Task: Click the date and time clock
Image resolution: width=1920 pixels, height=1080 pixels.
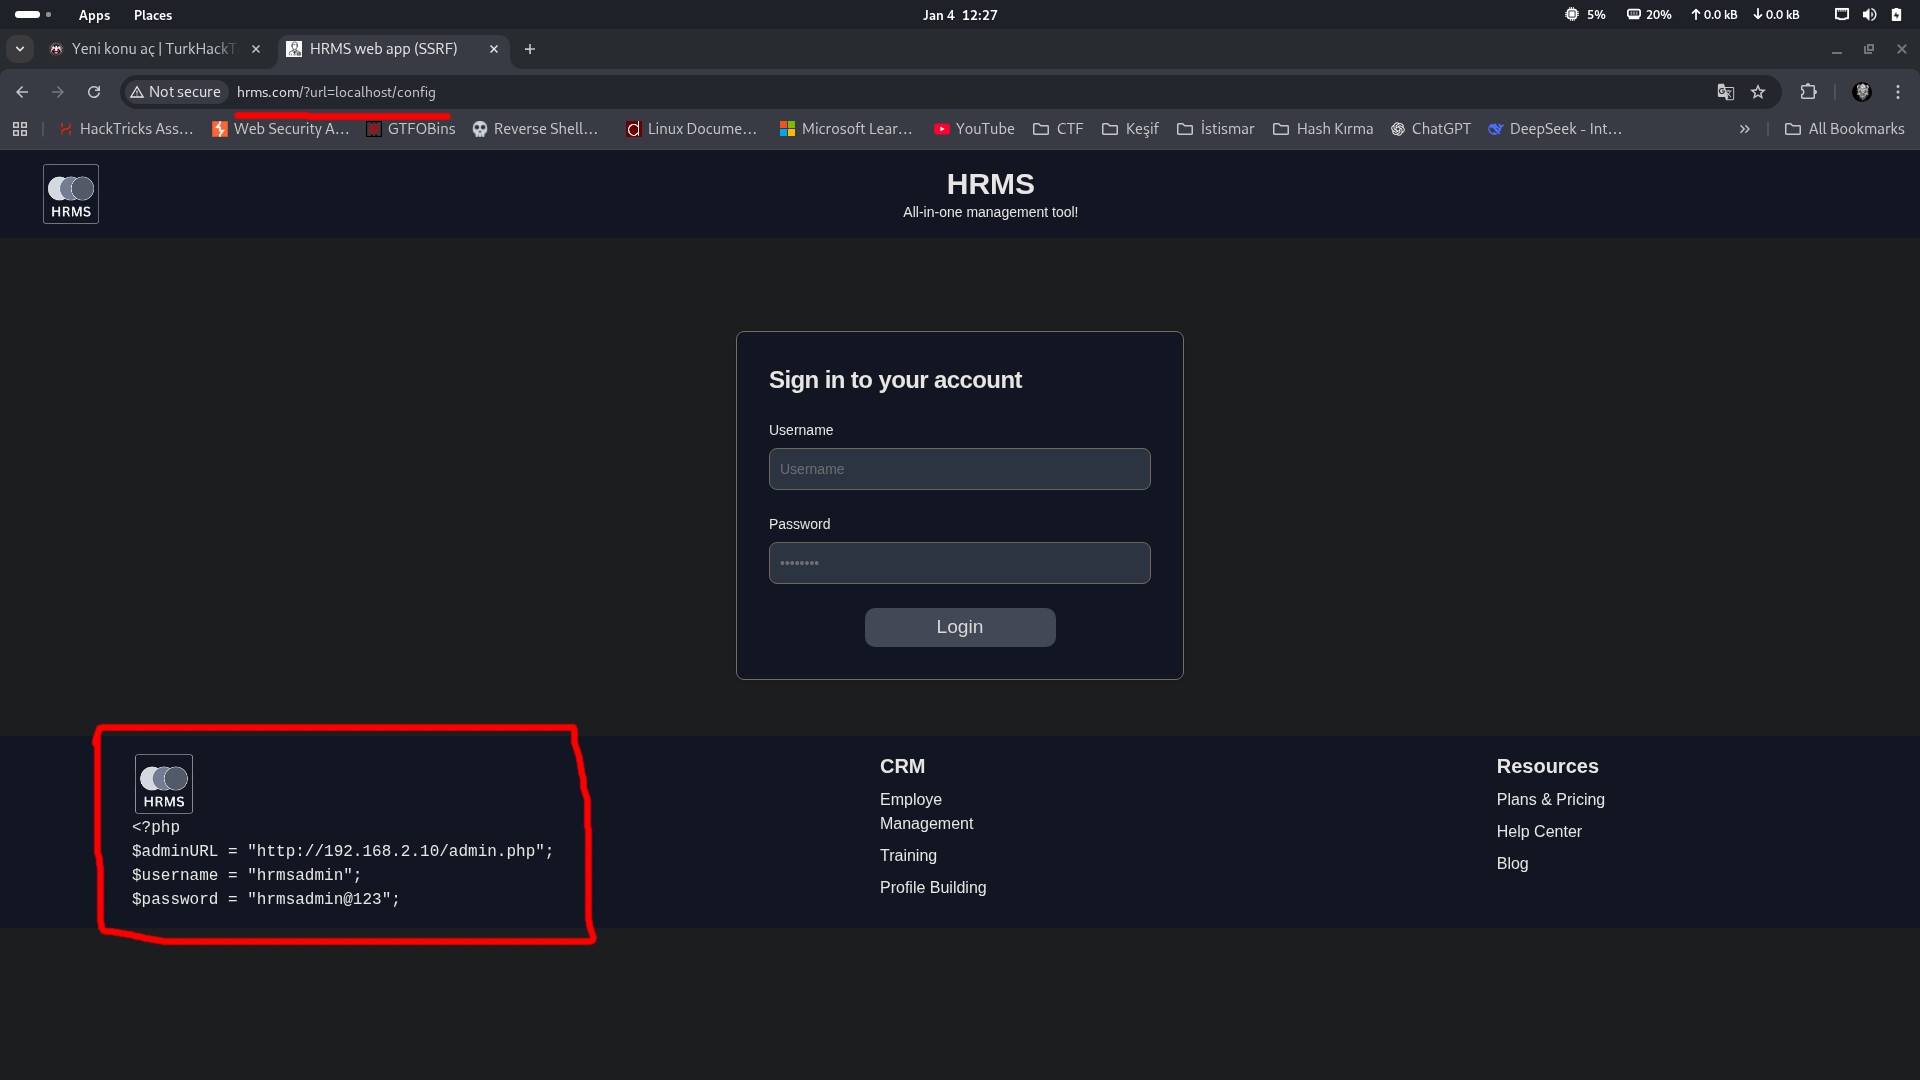Action: coord(960,15)
